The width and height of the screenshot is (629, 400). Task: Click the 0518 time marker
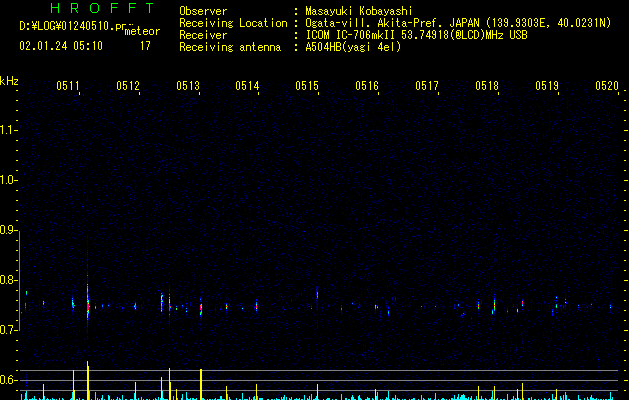pos(487,85)
